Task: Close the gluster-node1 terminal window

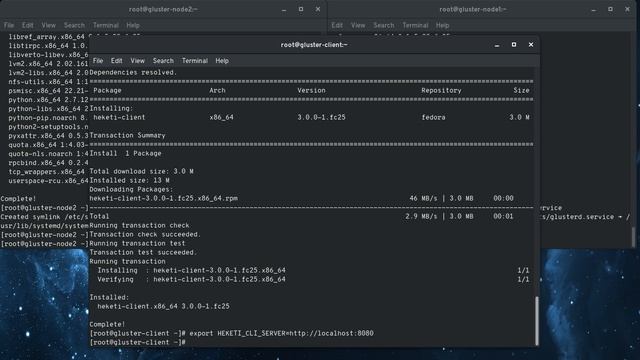Action: pos(627,9)
